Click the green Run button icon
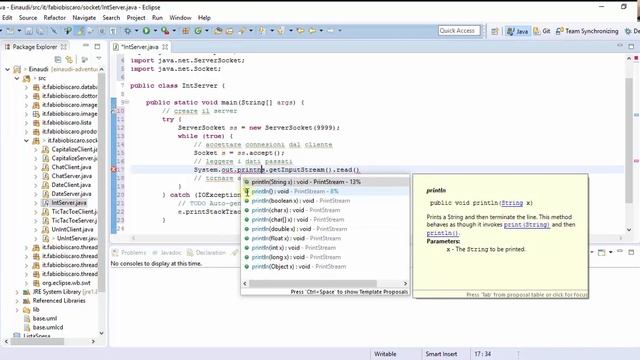This screenshot has height=360, width=640. (x=146, y=31)
